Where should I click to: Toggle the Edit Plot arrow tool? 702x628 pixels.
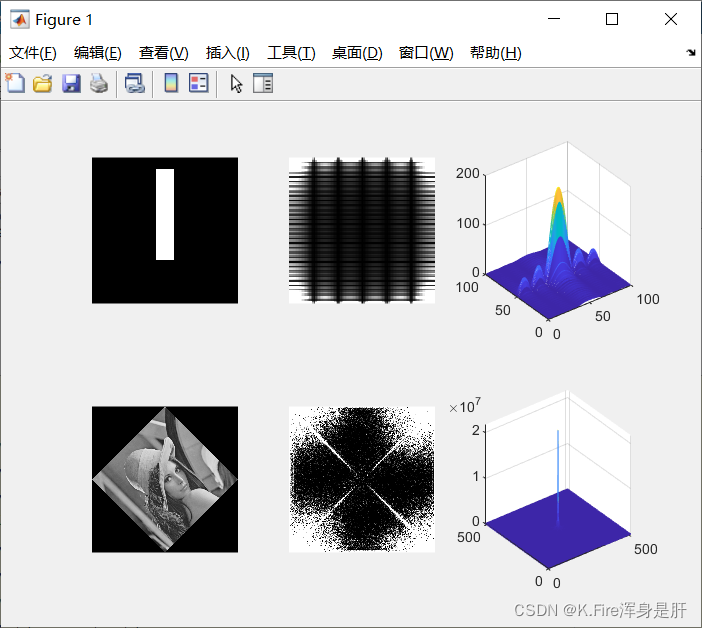click(236, 84)
